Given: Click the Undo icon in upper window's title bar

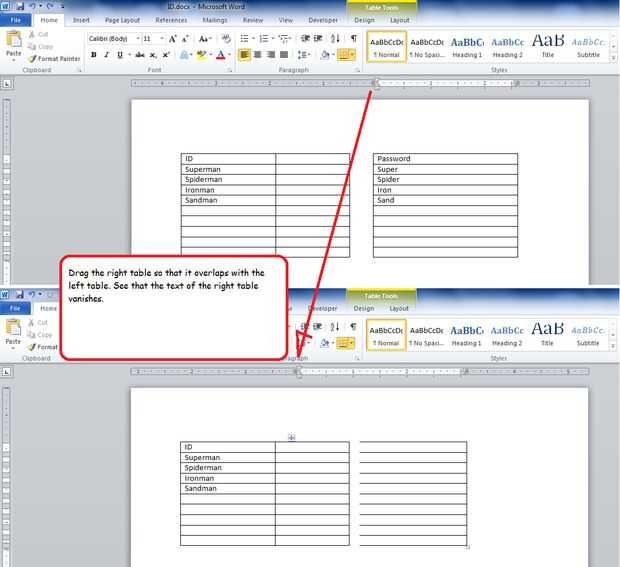Looking at the screenshot, I should [x=32, y=6].
